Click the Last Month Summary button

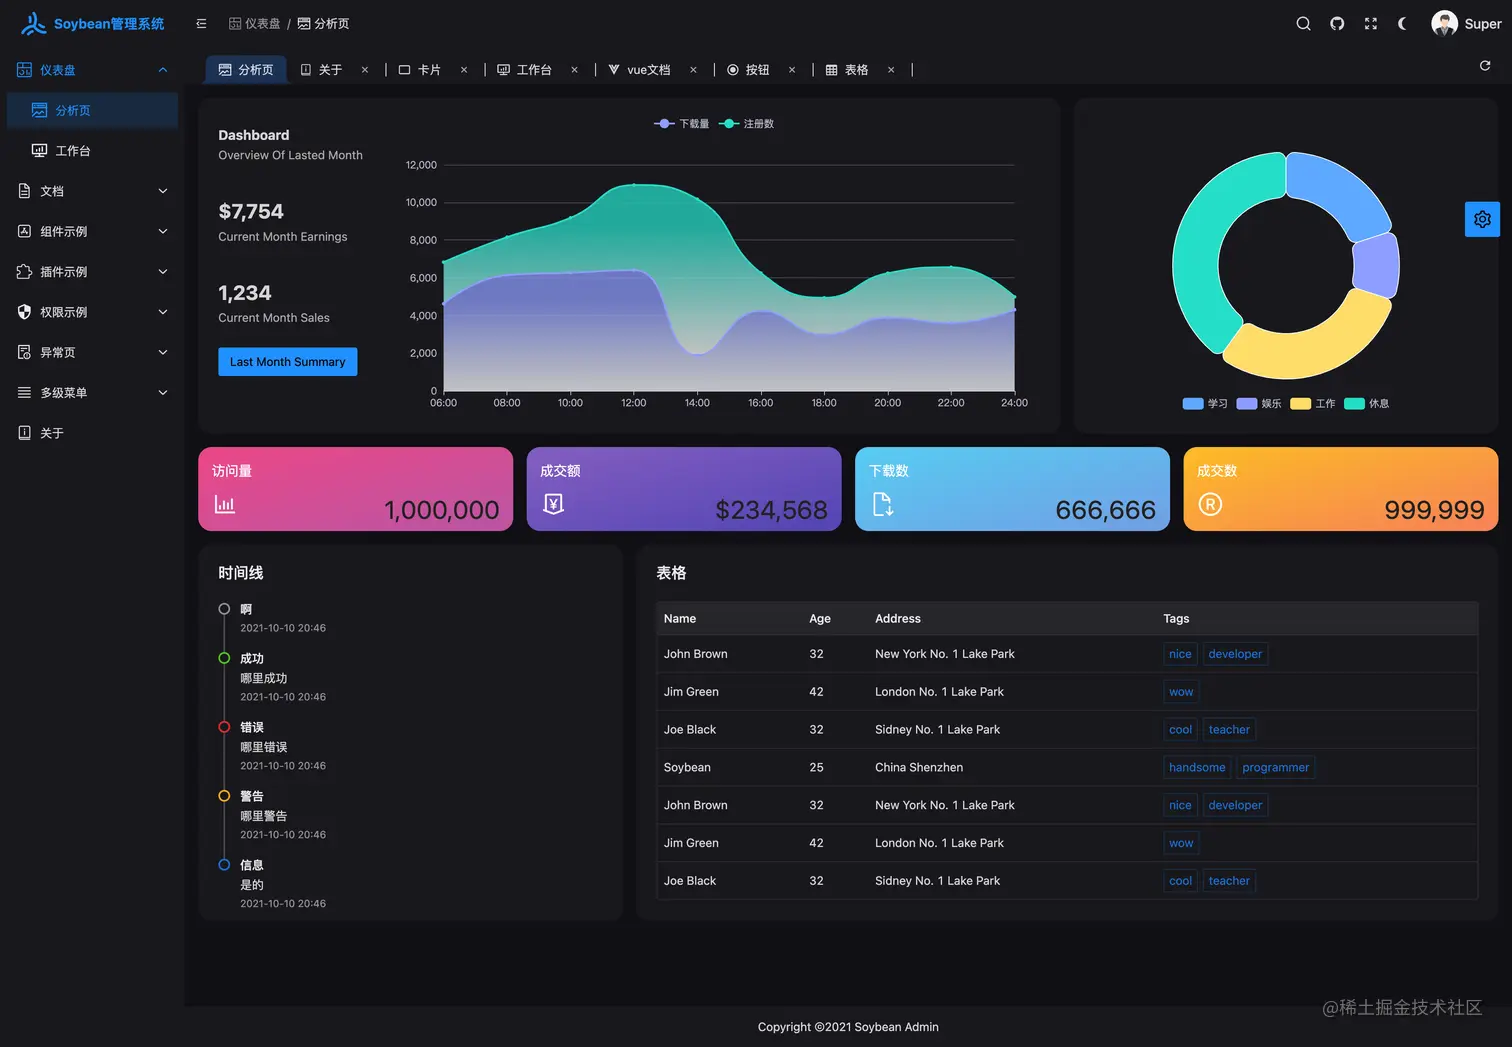[287, 362]
